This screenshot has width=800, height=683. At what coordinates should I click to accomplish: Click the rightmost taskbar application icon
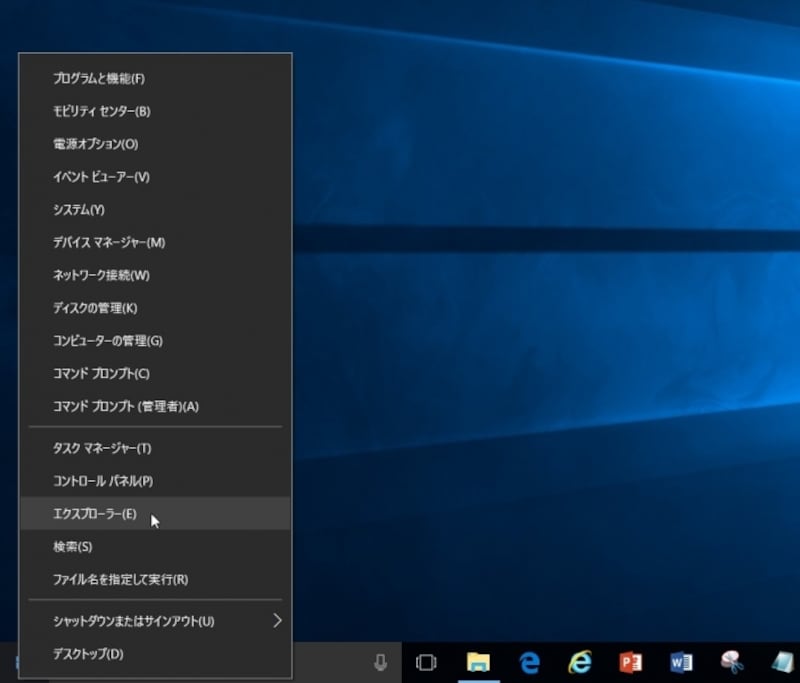(783, 662)
